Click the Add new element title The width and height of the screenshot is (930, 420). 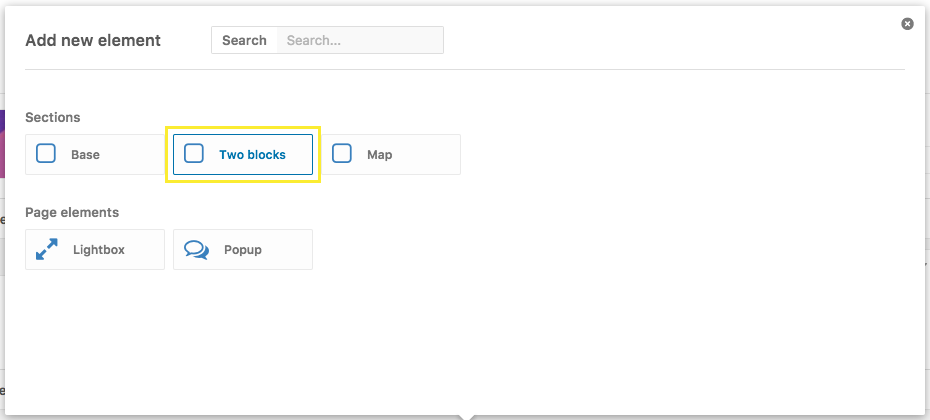(x=93, y=40)
